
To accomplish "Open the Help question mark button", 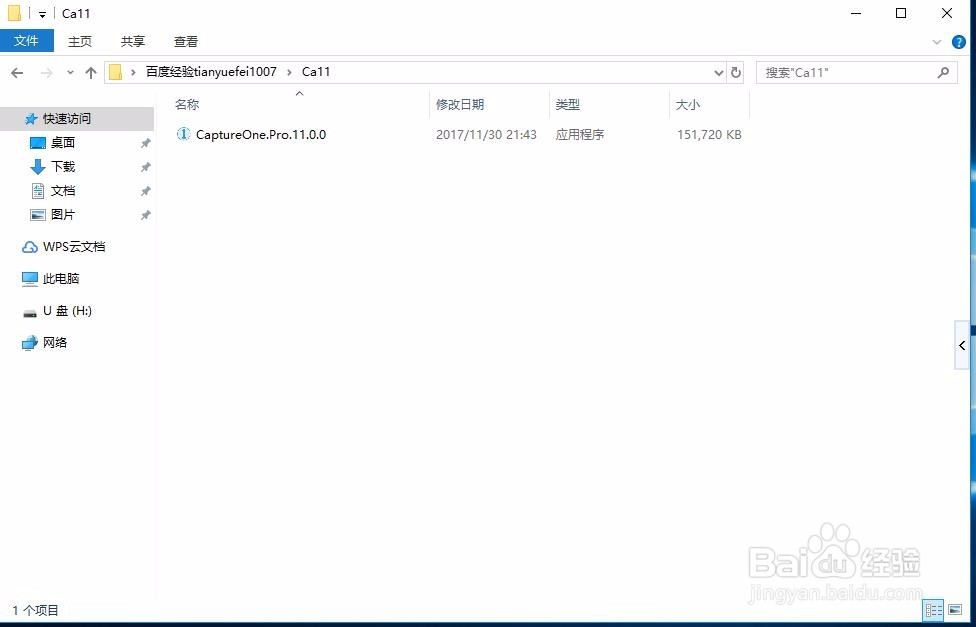I will pos(959,41).
